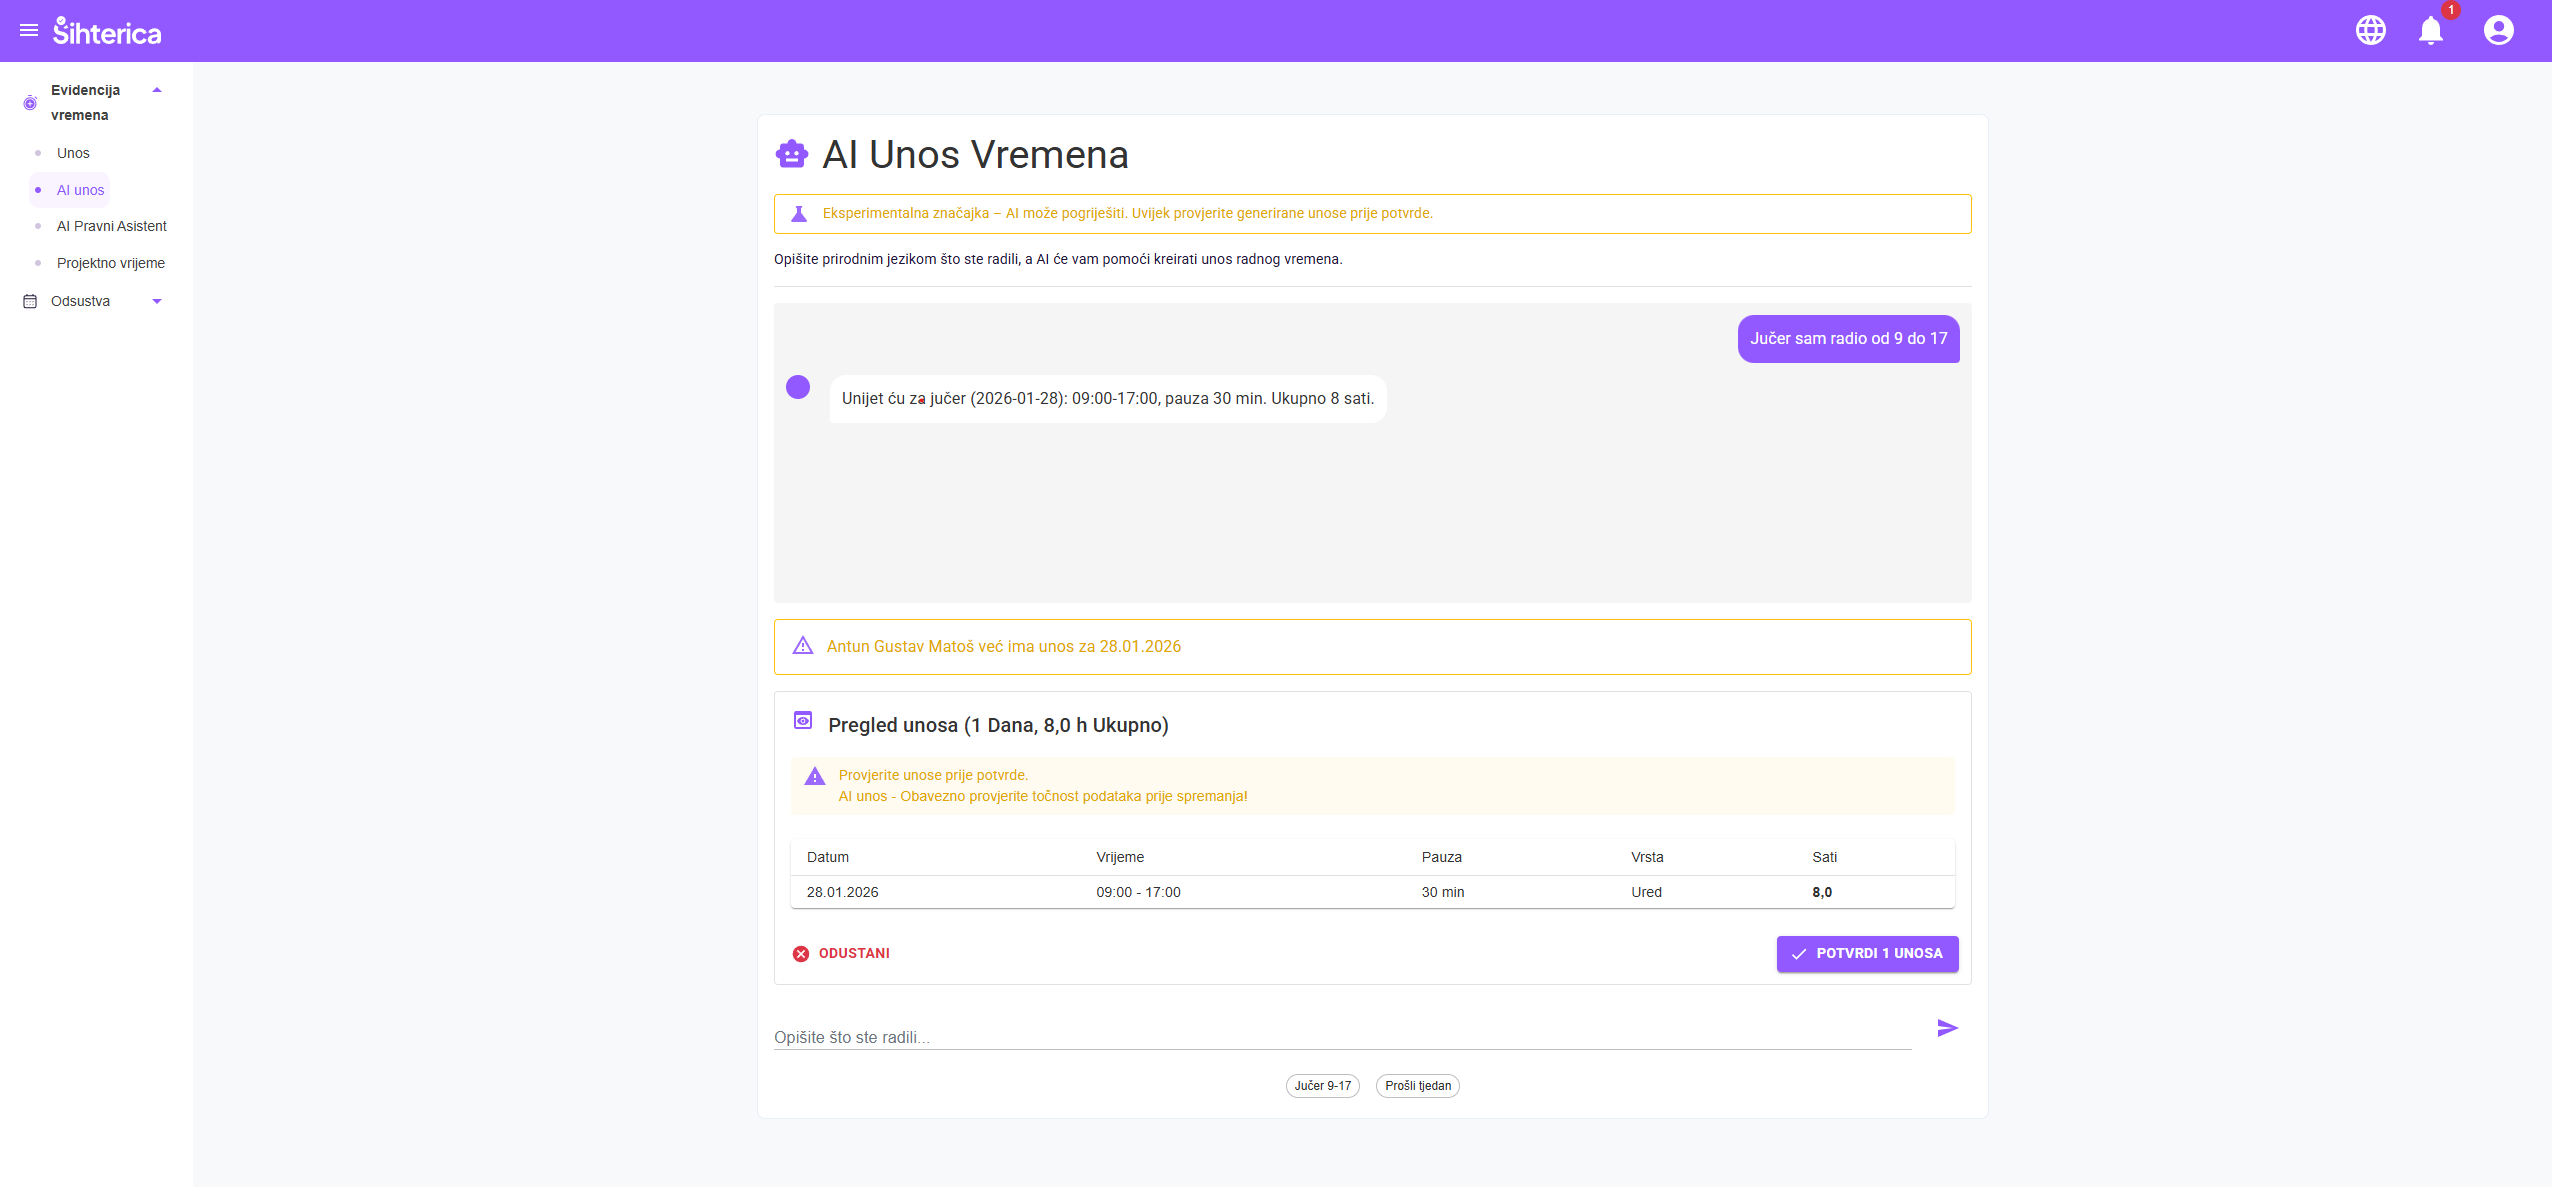Screen dimensions: 2552x1187
Task: Open the hamburger navigation menu
Action: pos(29,31)
